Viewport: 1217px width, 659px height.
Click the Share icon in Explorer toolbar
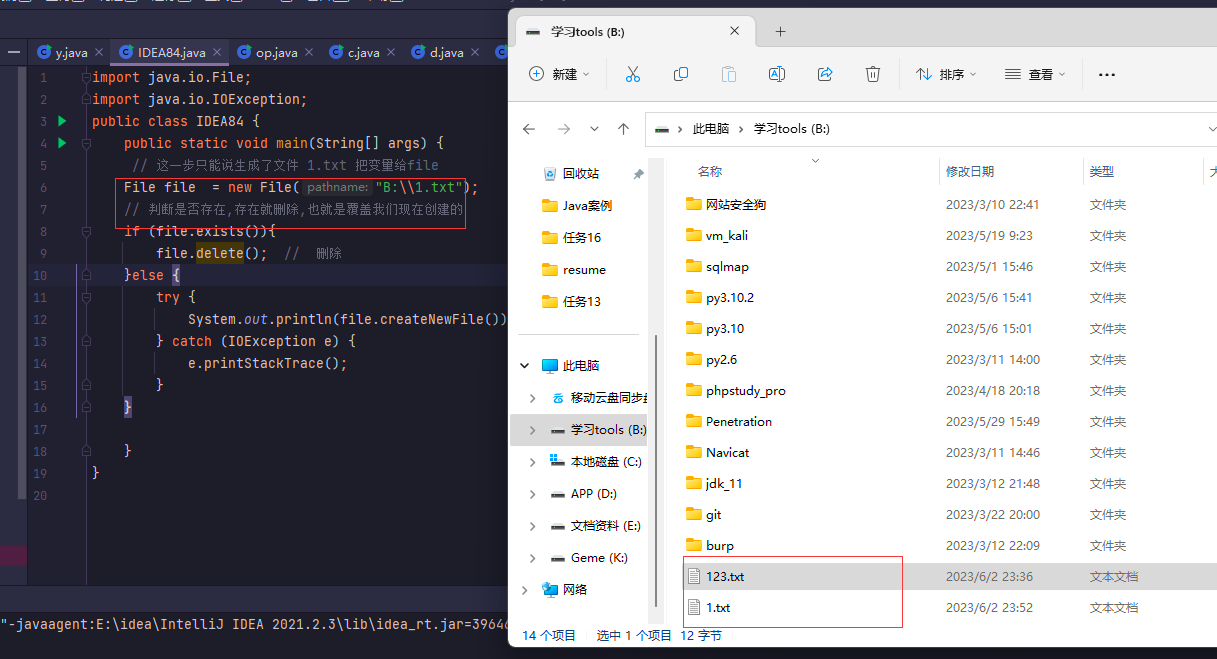(x=825, y=74)
